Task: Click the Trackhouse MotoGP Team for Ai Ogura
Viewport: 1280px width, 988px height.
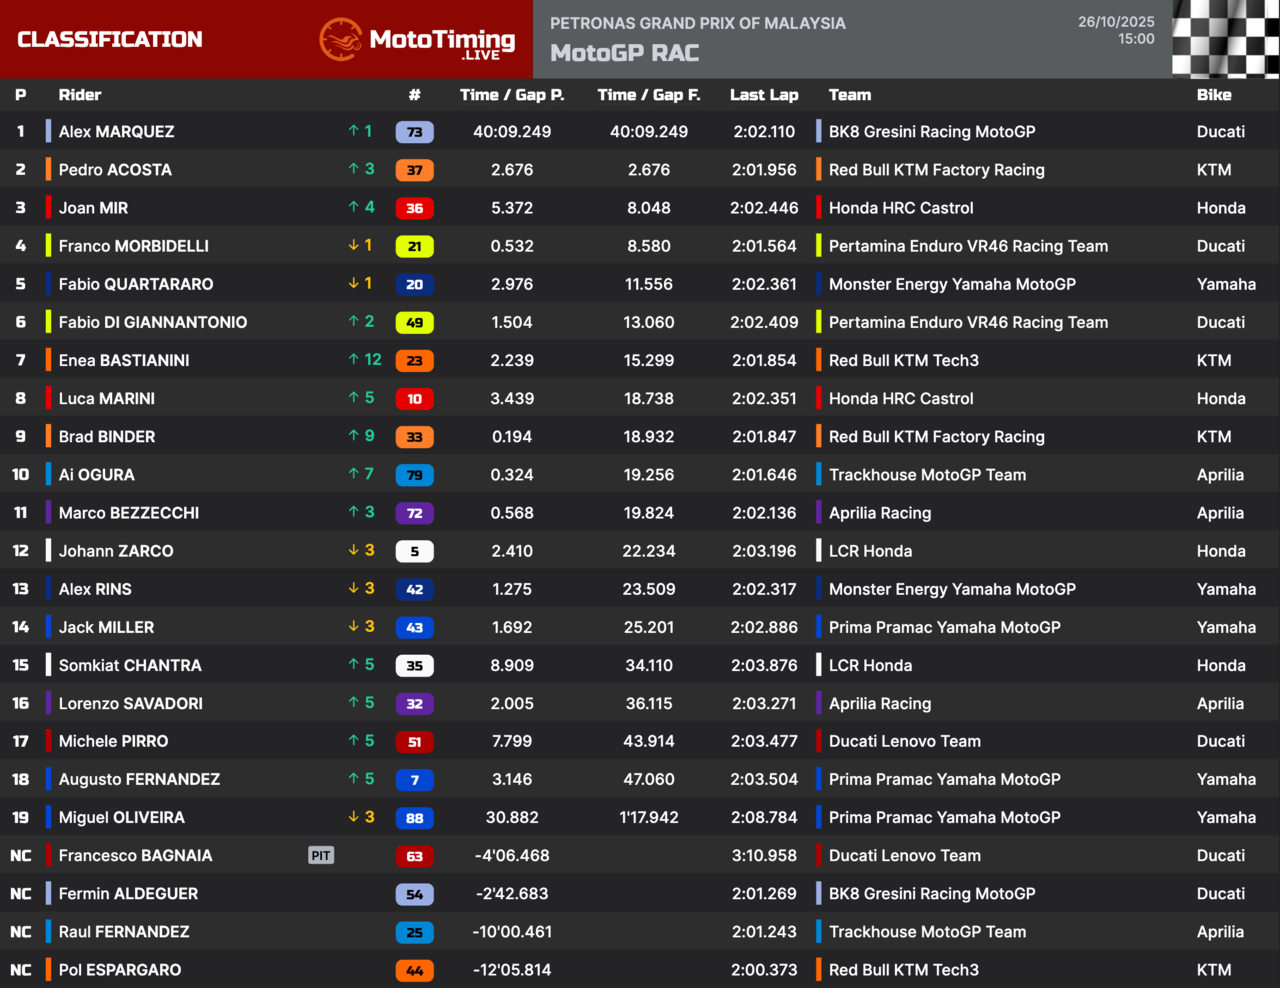Action: (x=927, y=475)
